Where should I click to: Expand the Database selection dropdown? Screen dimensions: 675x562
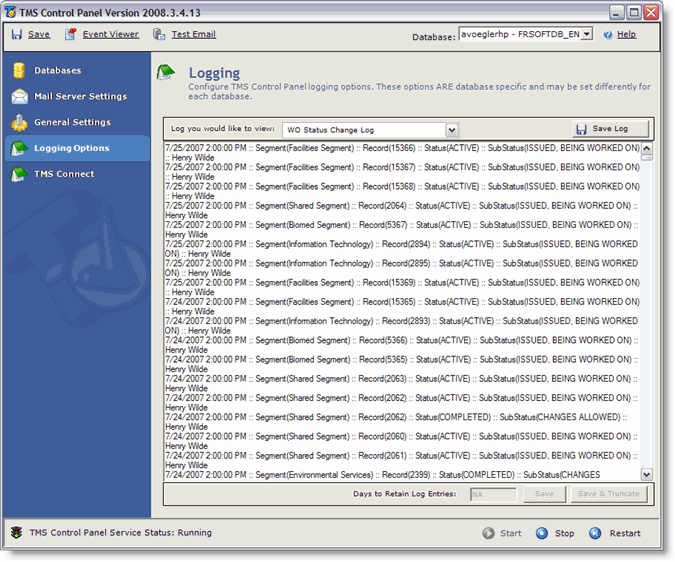click(x=586, y=34)
